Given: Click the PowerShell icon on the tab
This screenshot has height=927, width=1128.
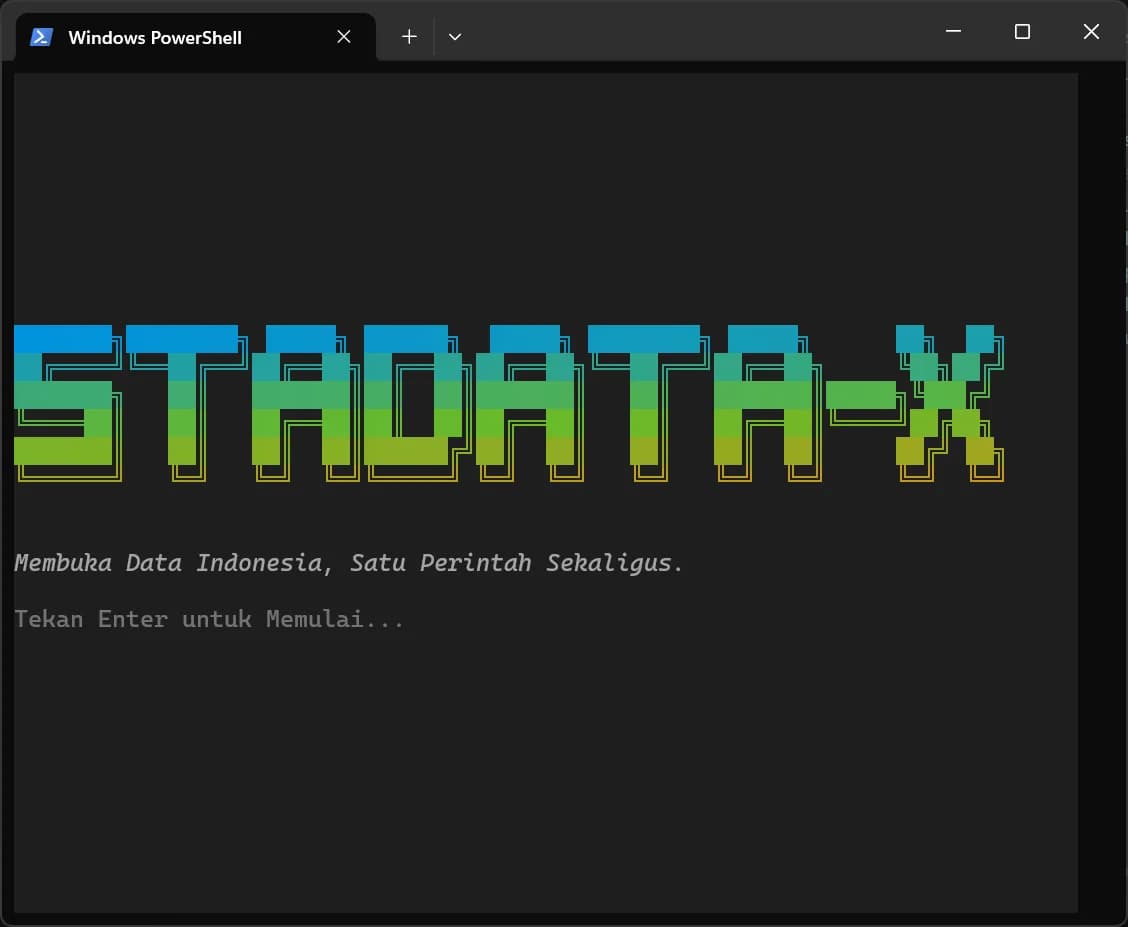Looking at the screenshot, I should (41, 37).
